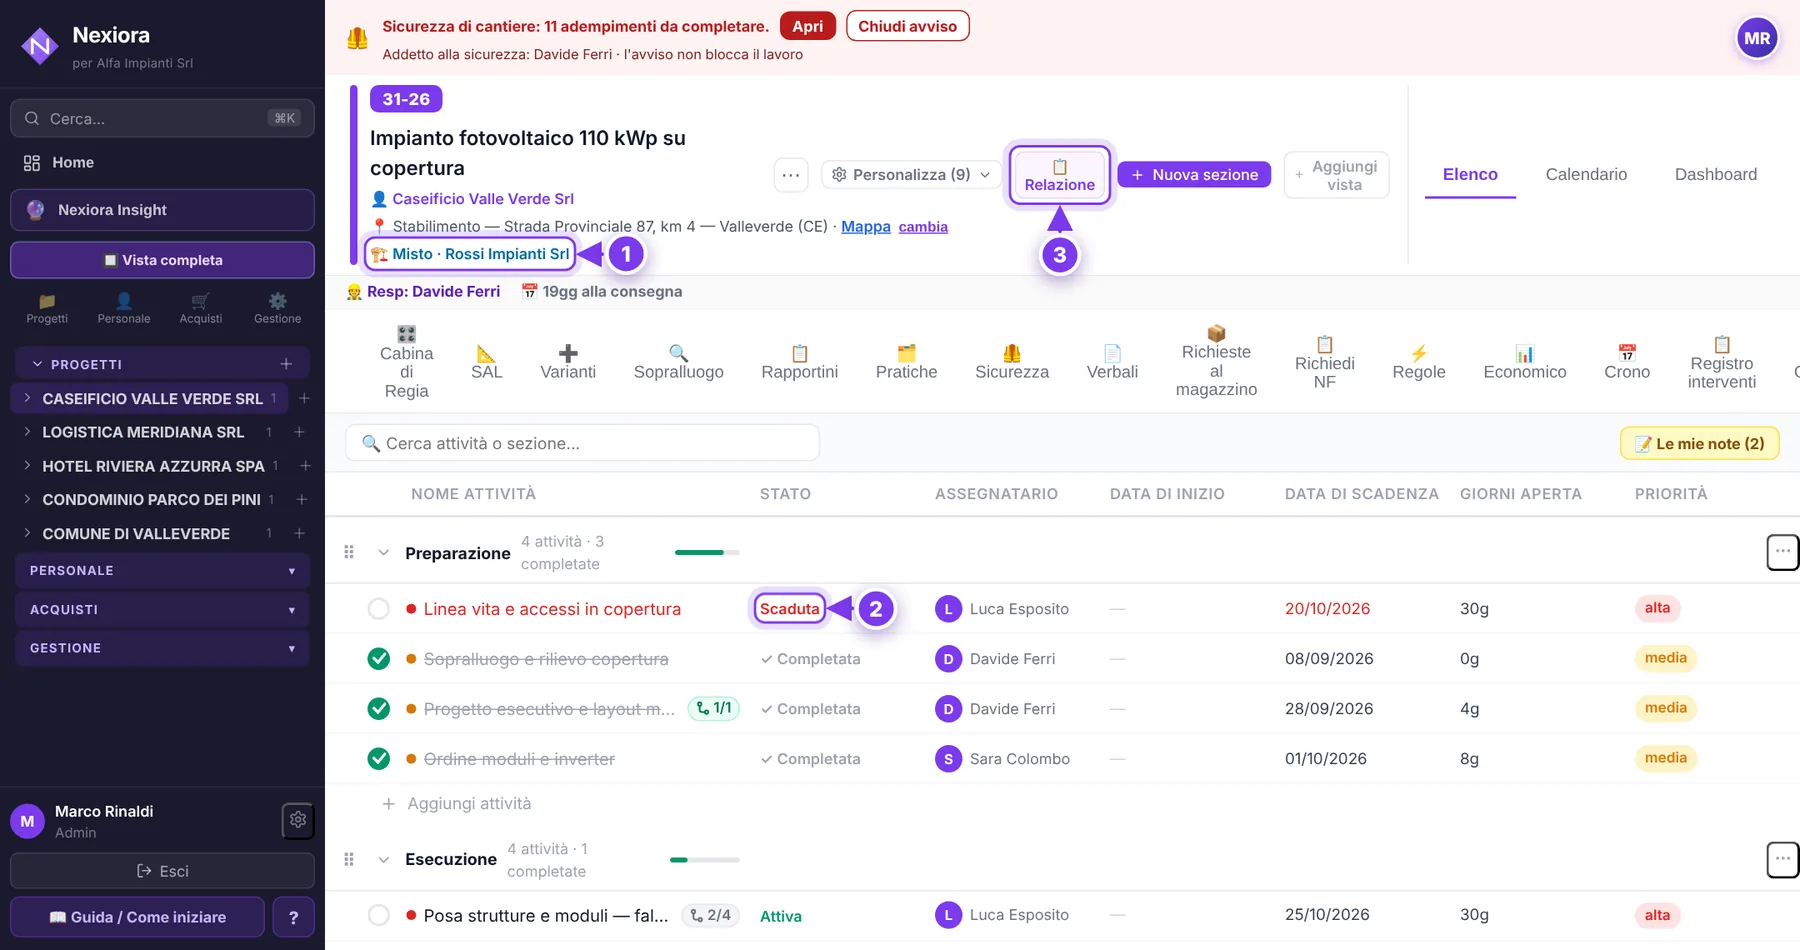Click the question mark help button
The image size is (1800, 950).
pos(293,917)
